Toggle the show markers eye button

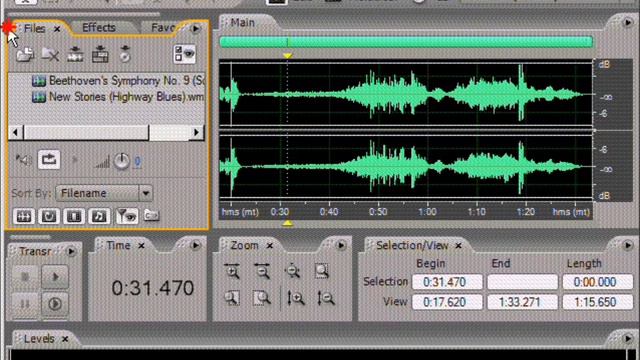[127, 216]
